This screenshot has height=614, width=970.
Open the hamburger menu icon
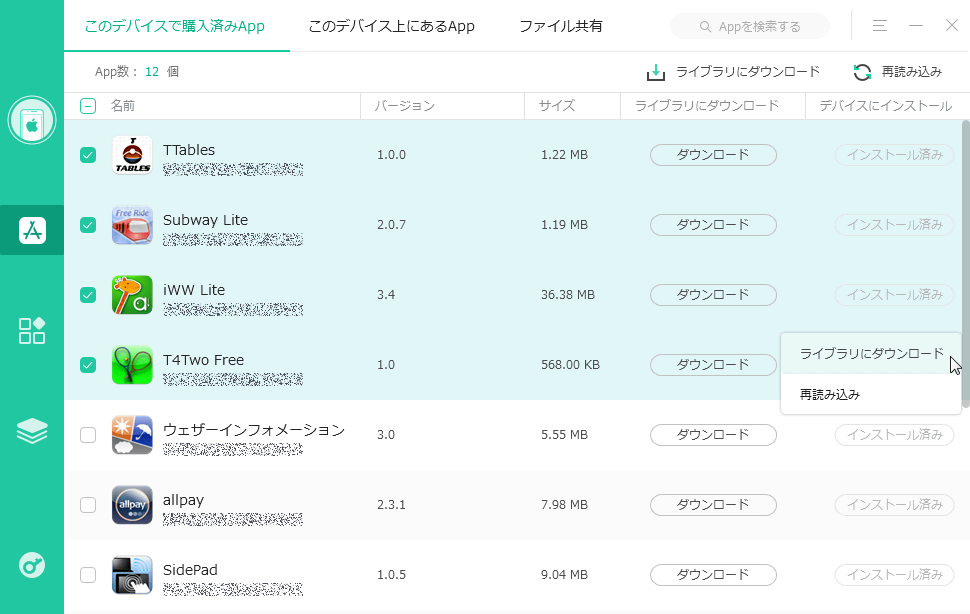tap(880, 25)
